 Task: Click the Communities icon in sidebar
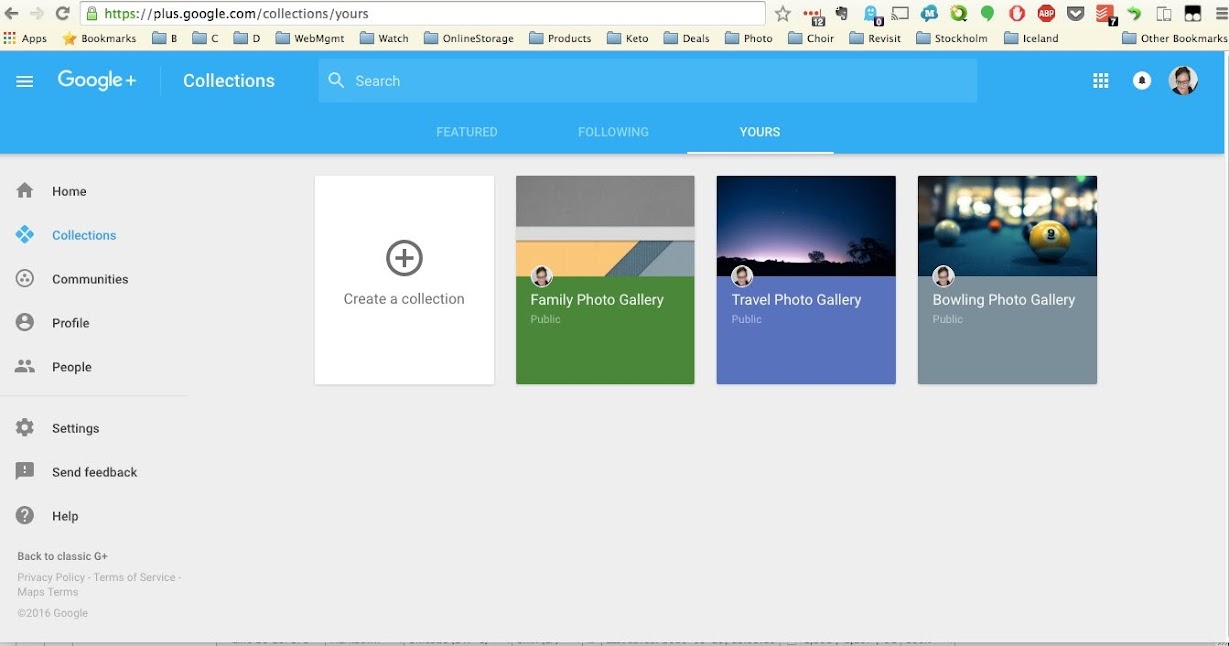click(25, 279)
